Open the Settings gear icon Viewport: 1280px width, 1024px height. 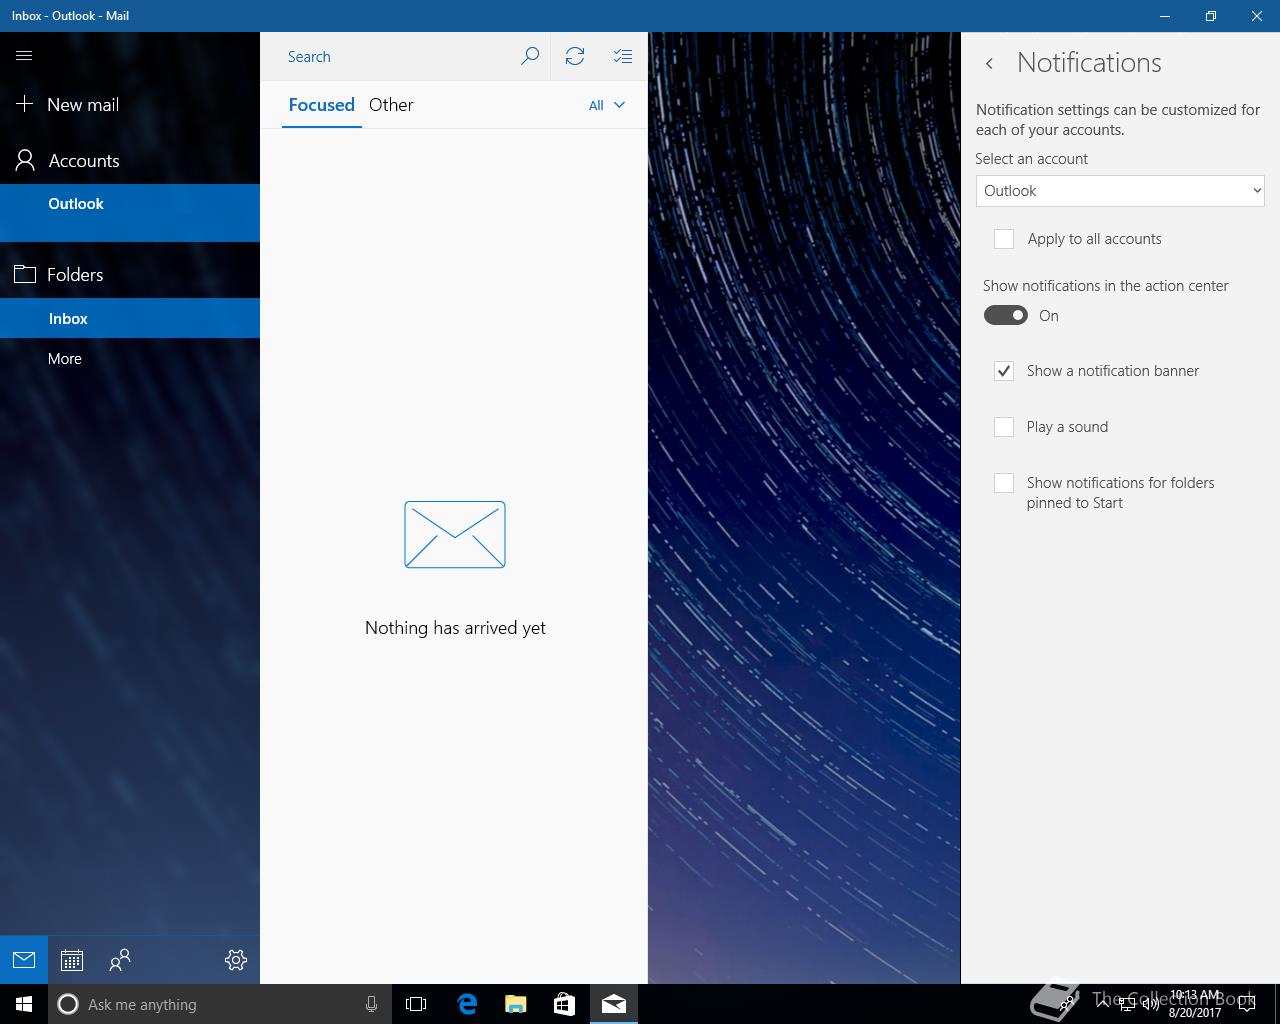236,960
